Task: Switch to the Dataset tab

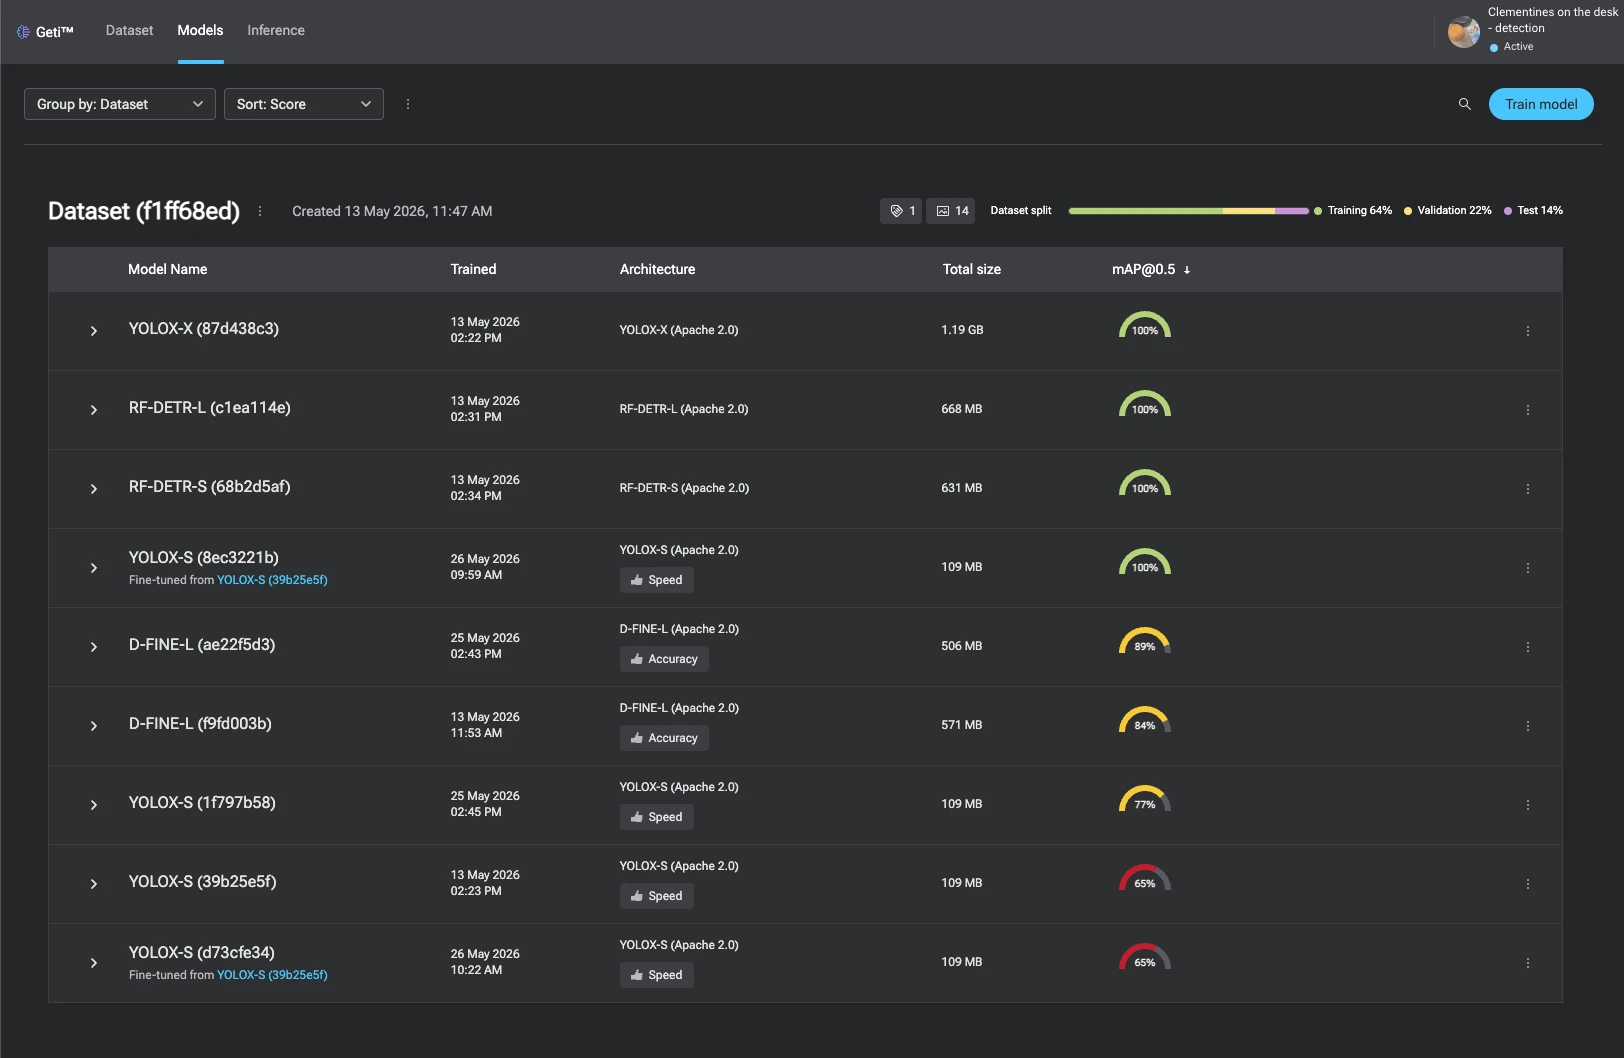Action: tap(130, 30)
